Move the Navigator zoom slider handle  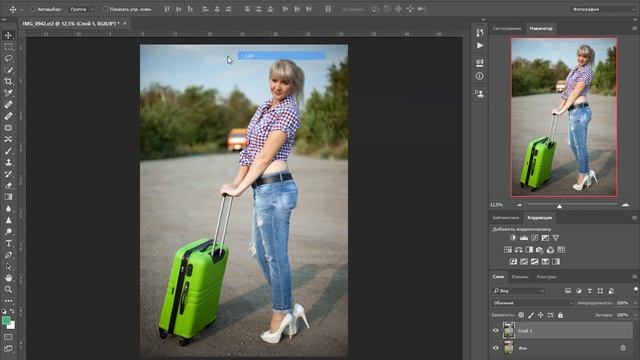coord(560,206)
